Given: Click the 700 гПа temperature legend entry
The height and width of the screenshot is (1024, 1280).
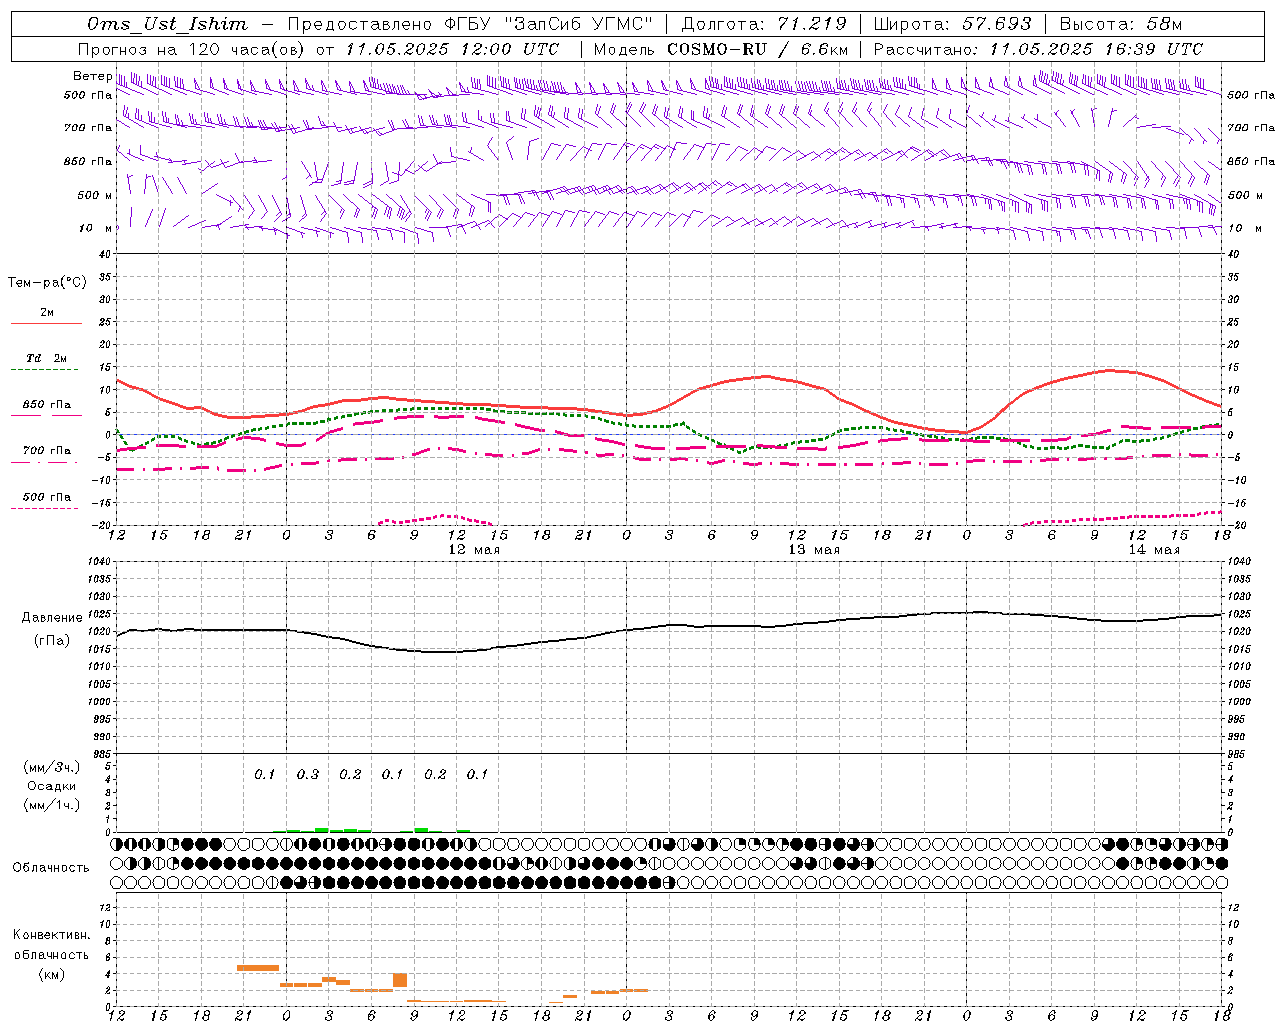Looking at the screenshot, I should click(47, 451).
